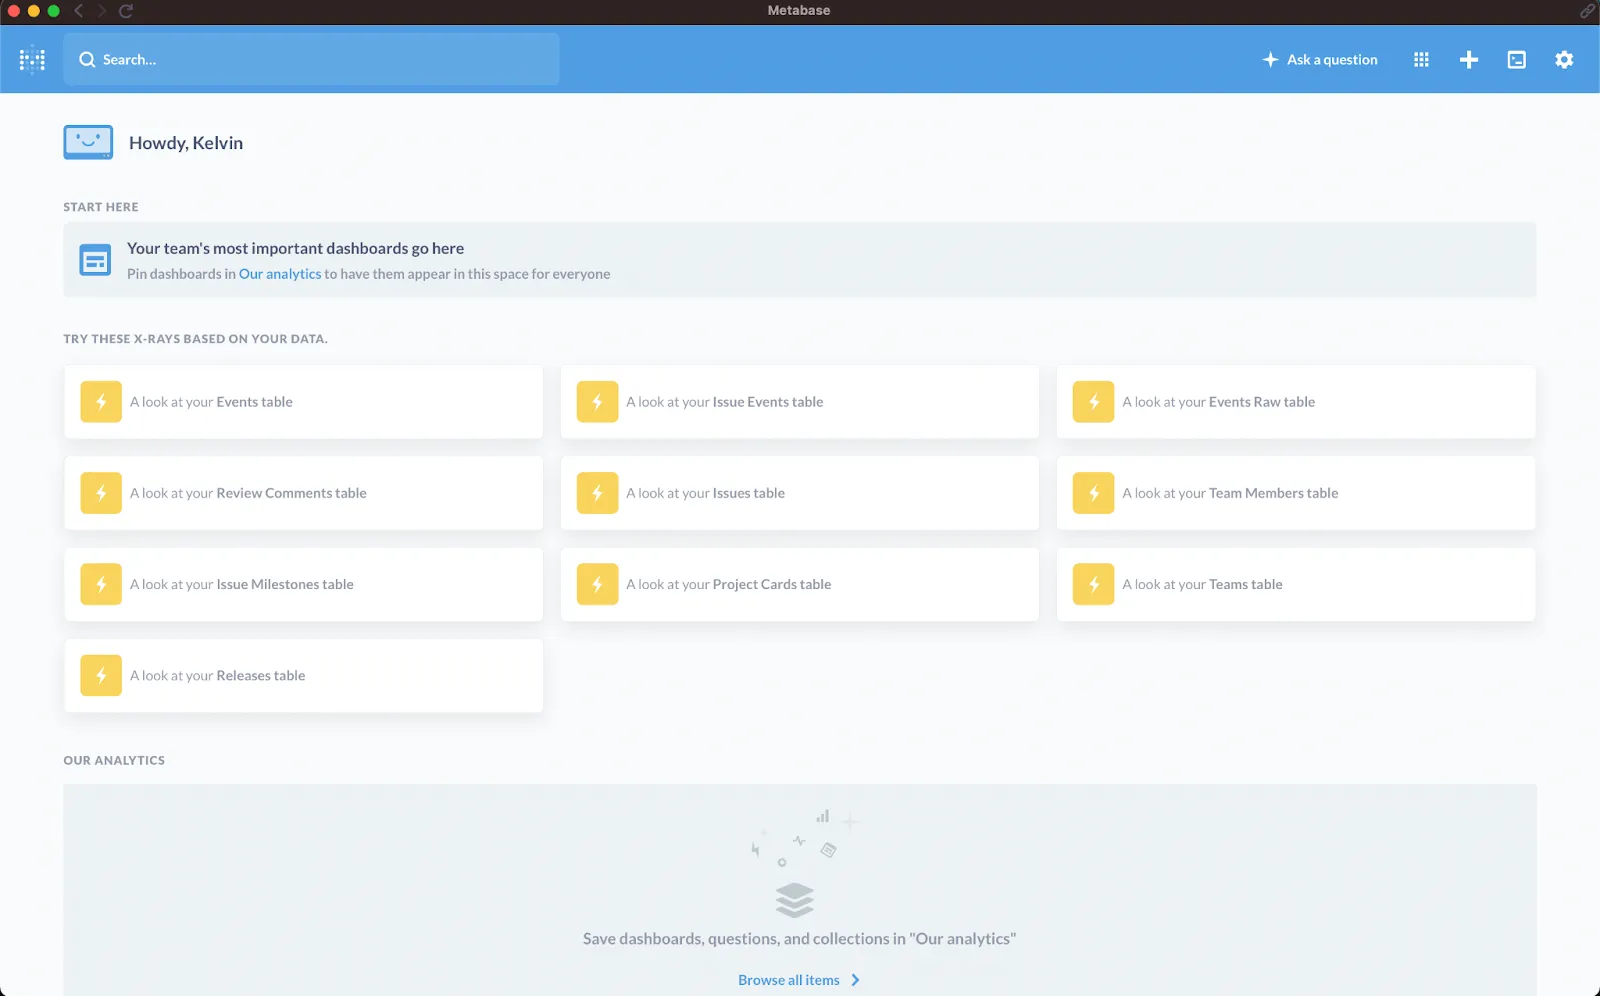The height and width of the screenshot is (996, 1600).
Task: Click lightning icon for Team Members table
Action: [1093, 493]
